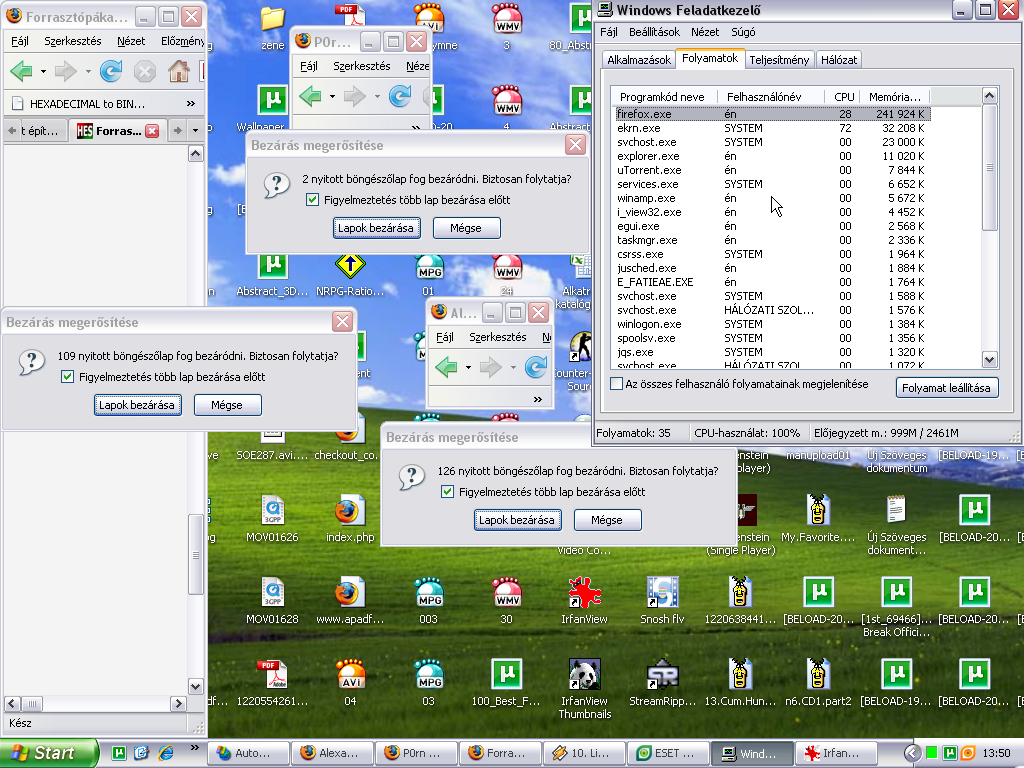This screenshot has width=1024, height=768.
Task: Click the Back arrow in the Al... Firefox window
Action: tap(447, 367)
